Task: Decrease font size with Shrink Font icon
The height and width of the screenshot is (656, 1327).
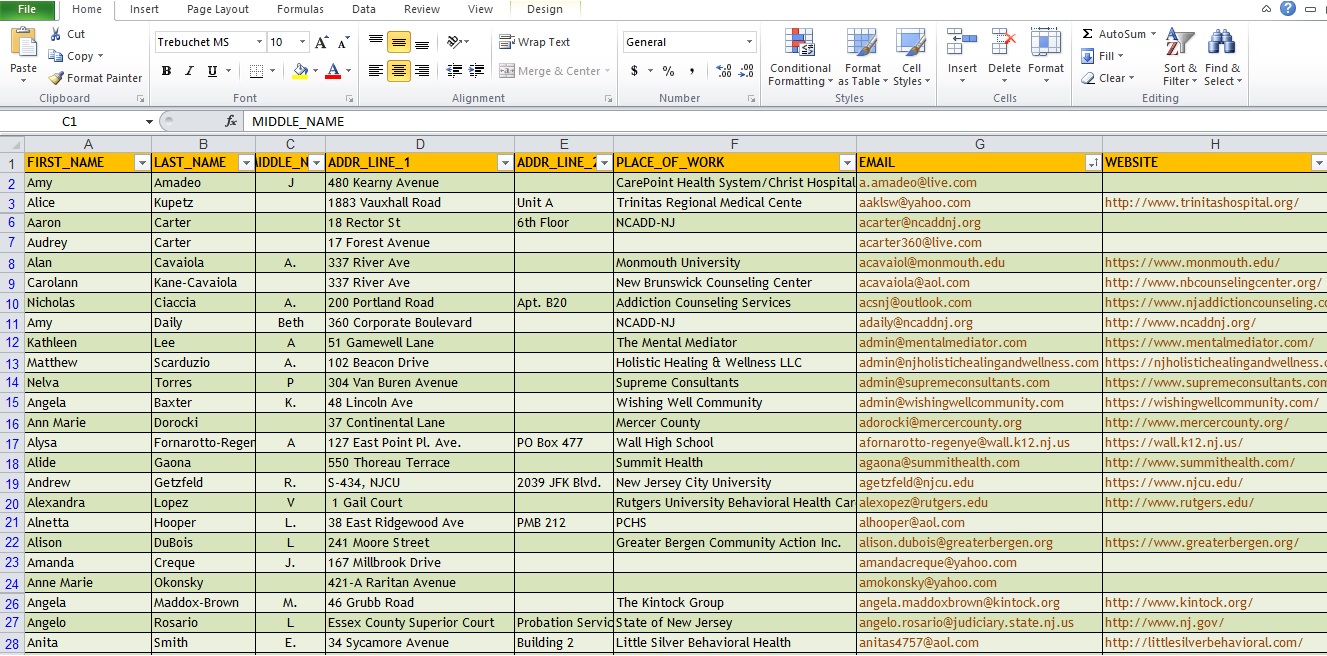Action: click(x=344, y=42)
